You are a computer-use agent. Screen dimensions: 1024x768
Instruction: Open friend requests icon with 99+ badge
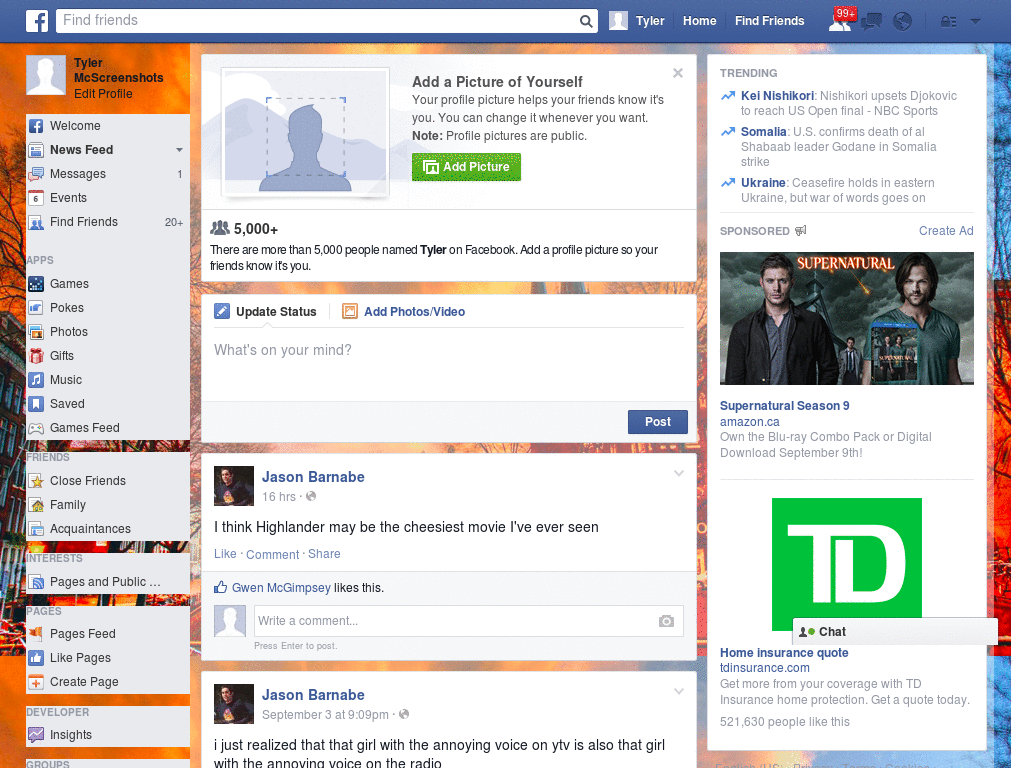tap(842, 20)
